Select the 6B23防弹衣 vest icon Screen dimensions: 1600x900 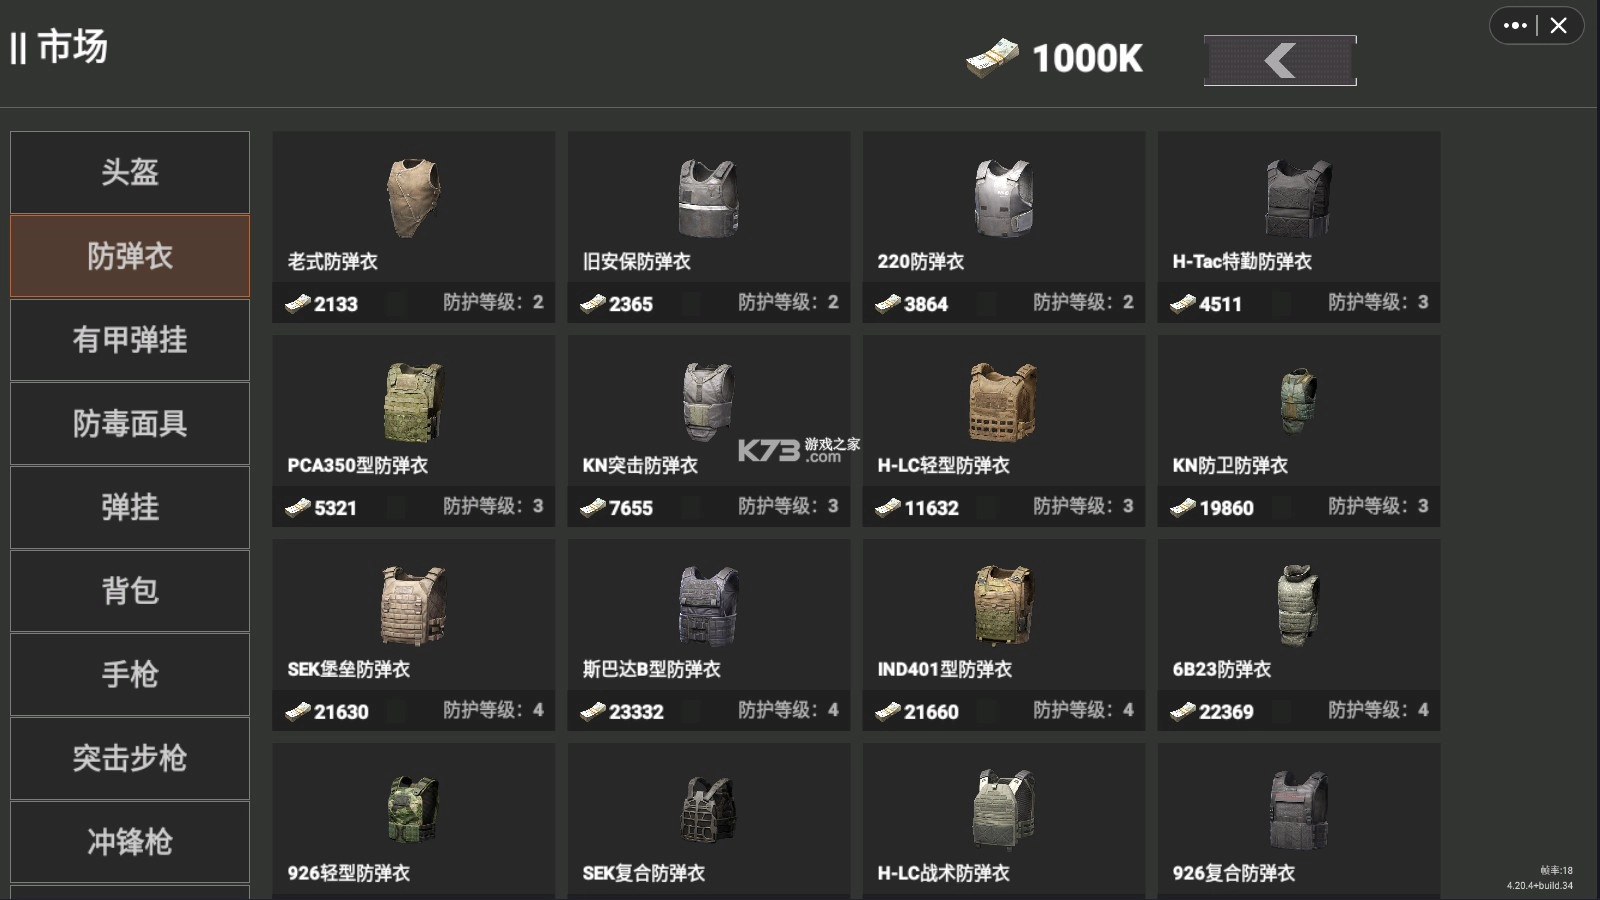click(1298, 605)
